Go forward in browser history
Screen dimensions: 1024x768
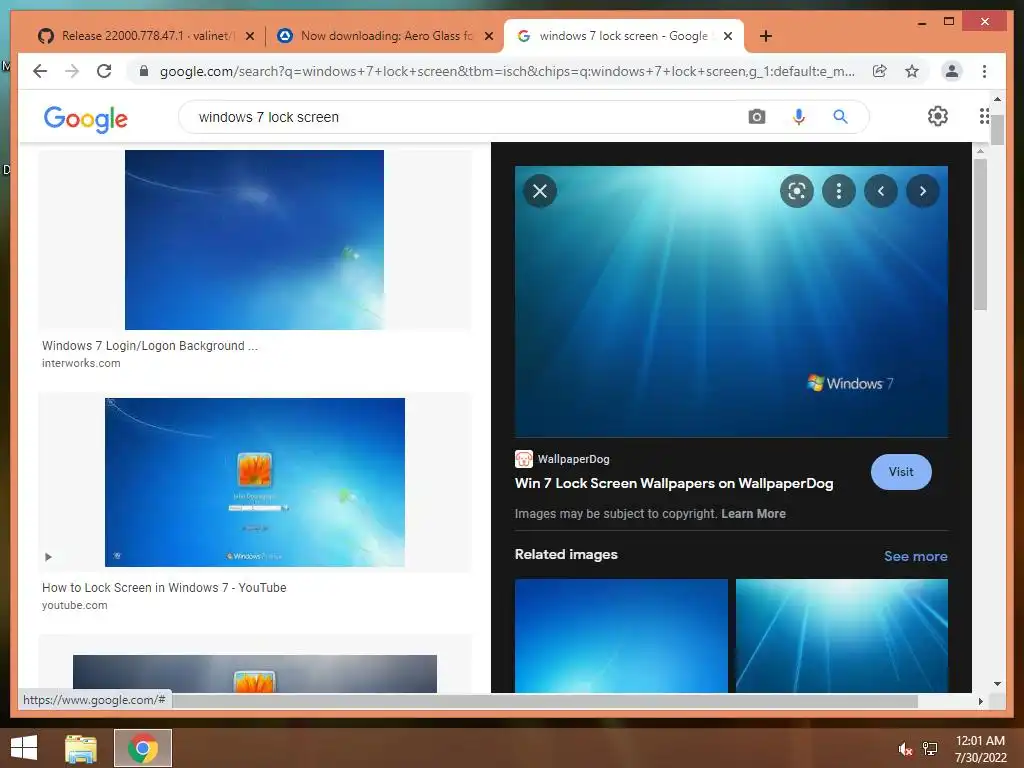pos(72,71)
